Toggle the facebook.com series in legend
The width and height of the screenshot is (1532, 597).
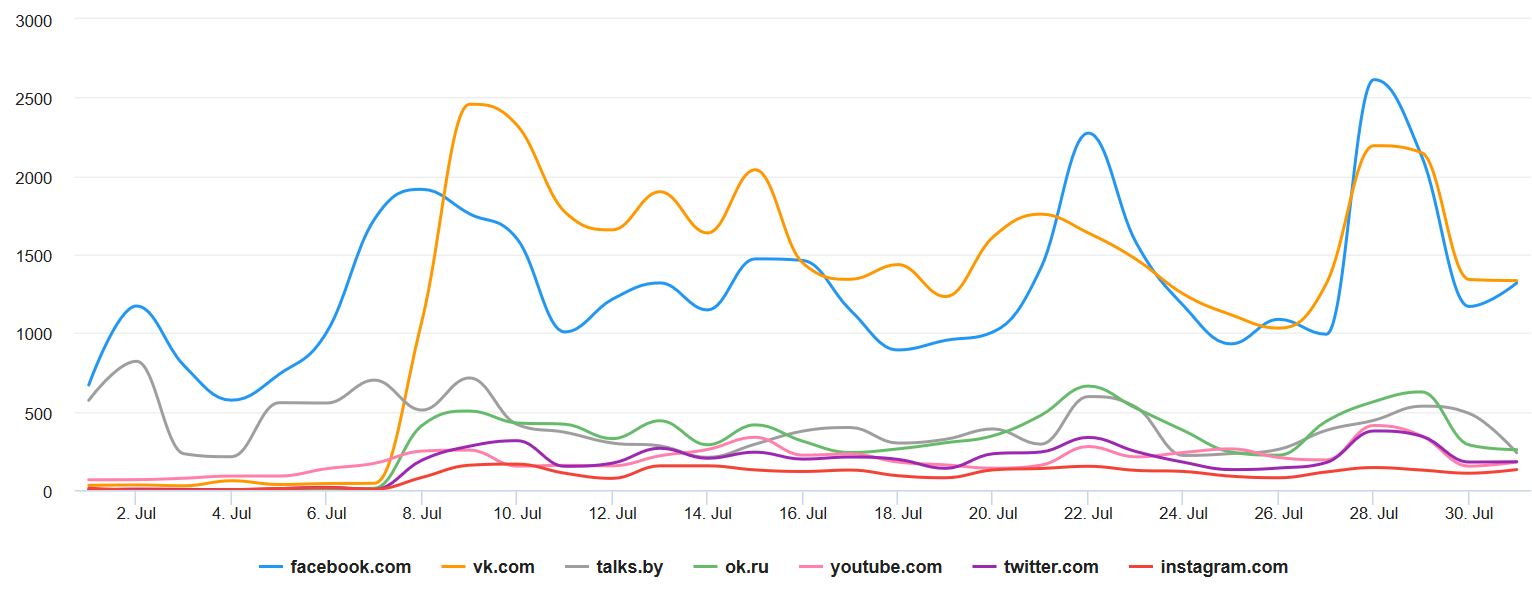[350, 567]
